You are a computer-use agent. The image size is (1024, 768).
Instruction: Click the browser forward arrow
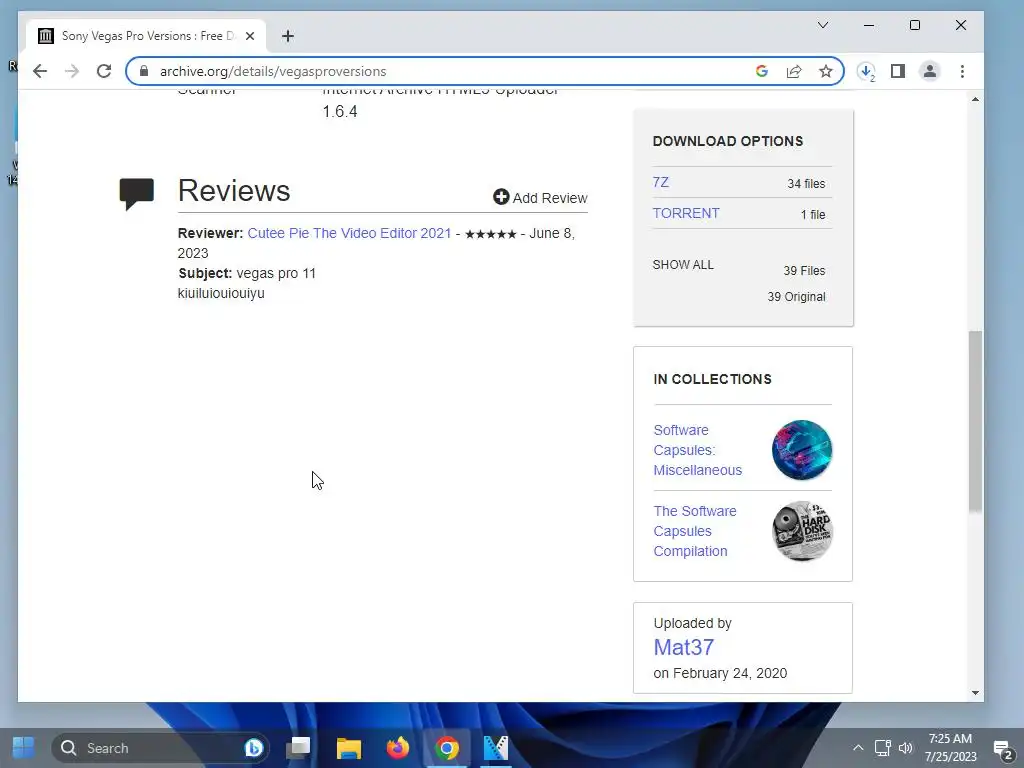pos(72,71)
